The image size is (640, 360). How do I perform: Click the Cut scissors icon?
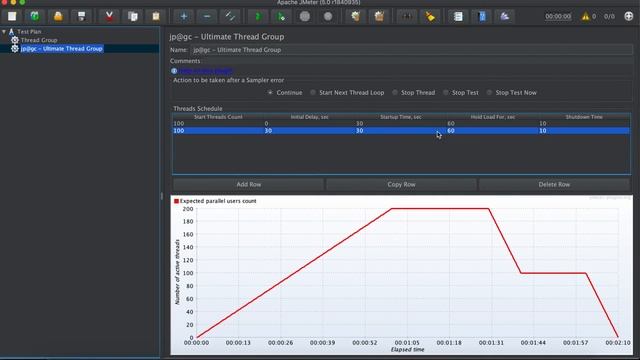(109, 16)
